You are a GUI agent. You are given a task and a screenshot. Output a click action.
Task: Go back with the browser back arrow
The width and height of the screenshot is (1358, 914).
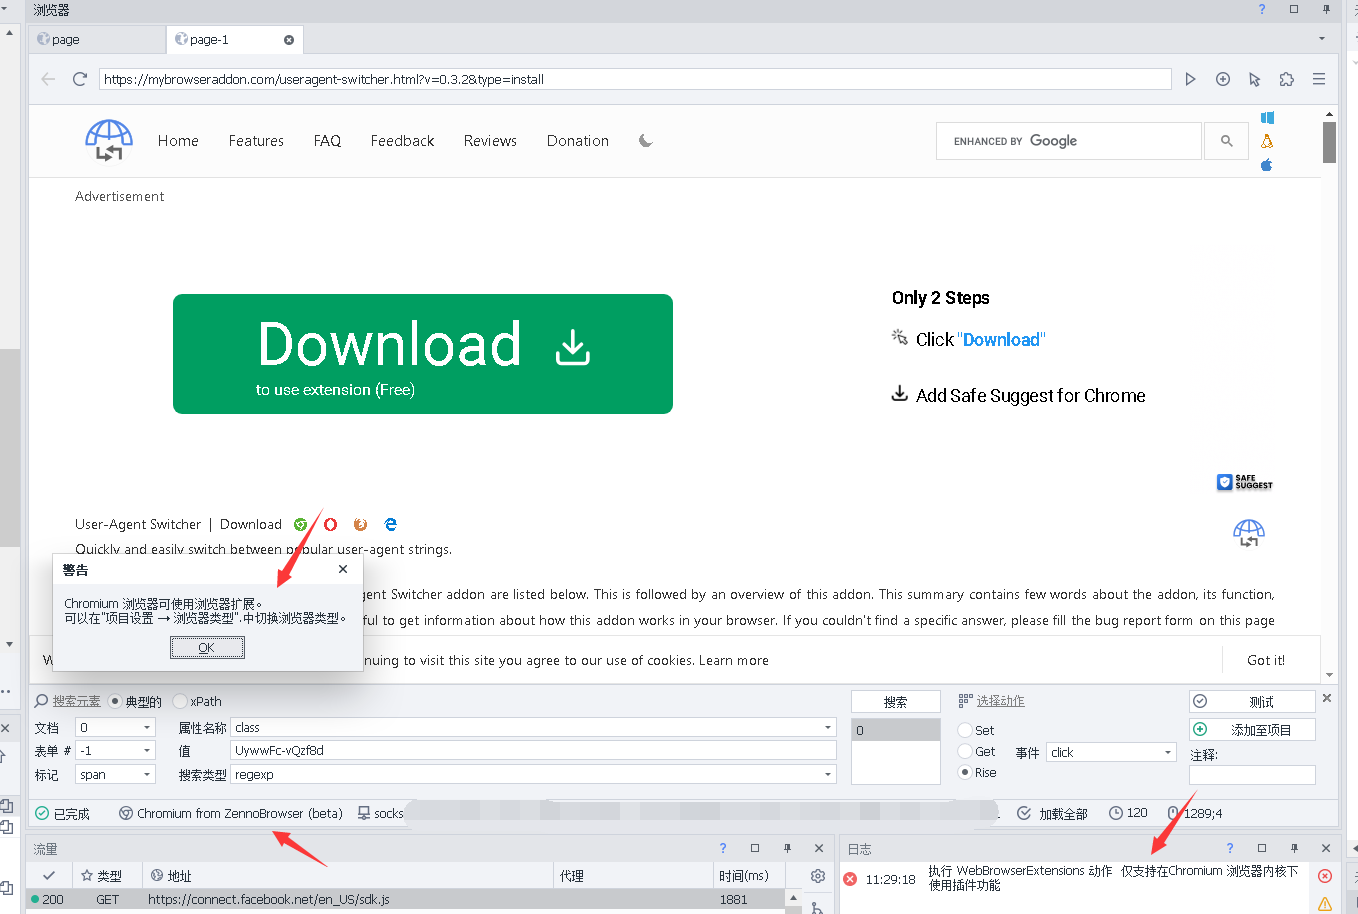click(x=48, y=79)
